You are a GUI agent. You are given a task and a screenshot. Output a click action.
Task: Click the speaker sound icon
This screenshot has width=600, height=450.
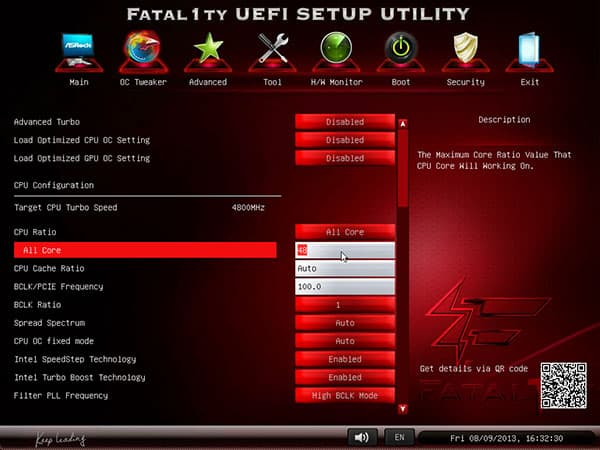[x=362, y=437]
